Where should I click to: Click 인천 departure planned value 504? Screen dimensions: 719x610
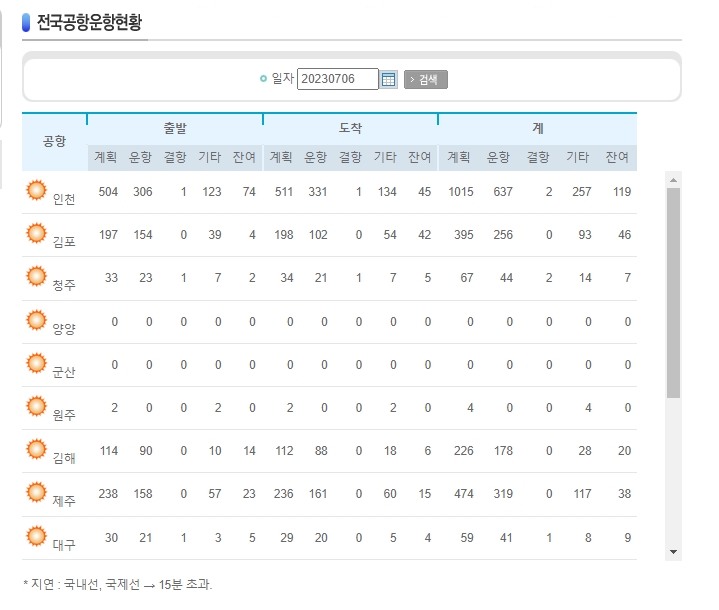pyautogui.click(x=108, y=192)
